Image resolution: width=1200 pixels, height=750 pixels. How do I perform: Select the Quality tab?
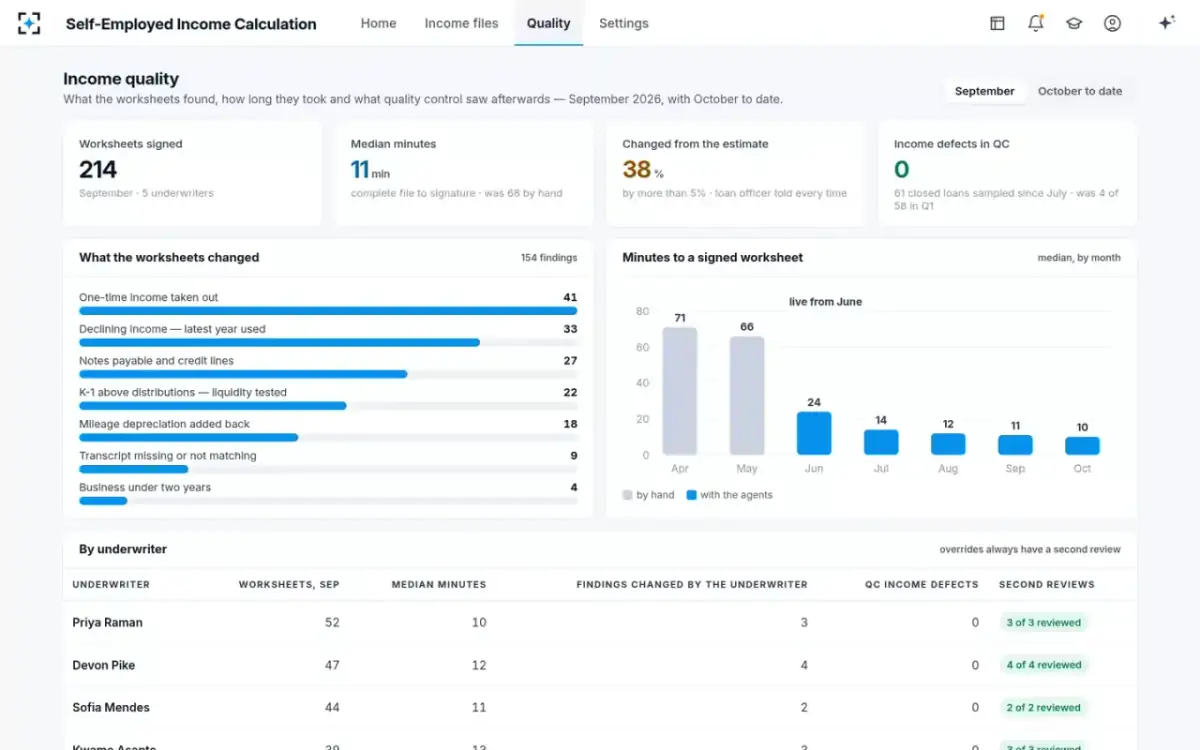click(x=549, y=23)
